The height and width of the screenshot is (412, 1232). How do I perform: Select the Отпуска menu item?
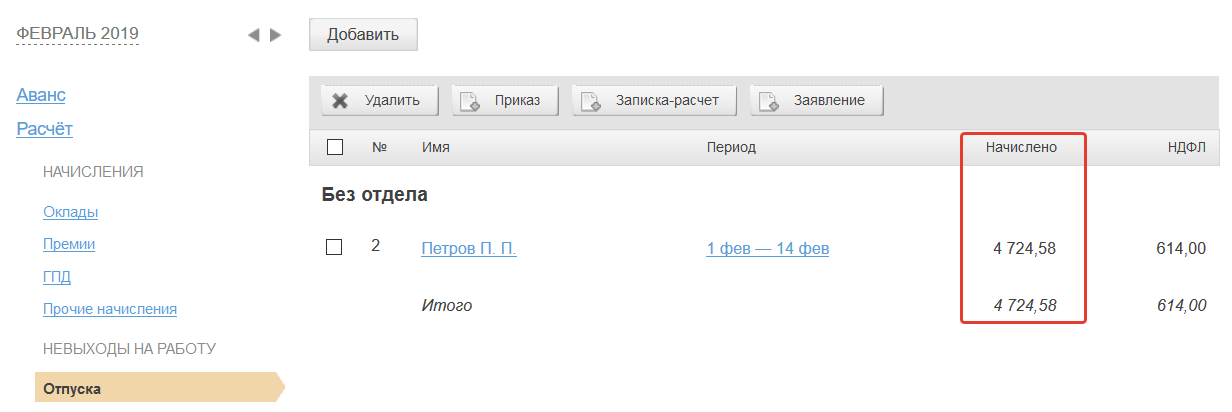pyautogui.click(x=72, y=388)
